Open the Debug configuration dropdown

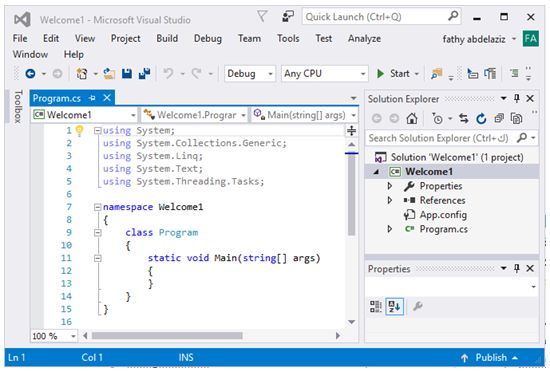(250, 74)
